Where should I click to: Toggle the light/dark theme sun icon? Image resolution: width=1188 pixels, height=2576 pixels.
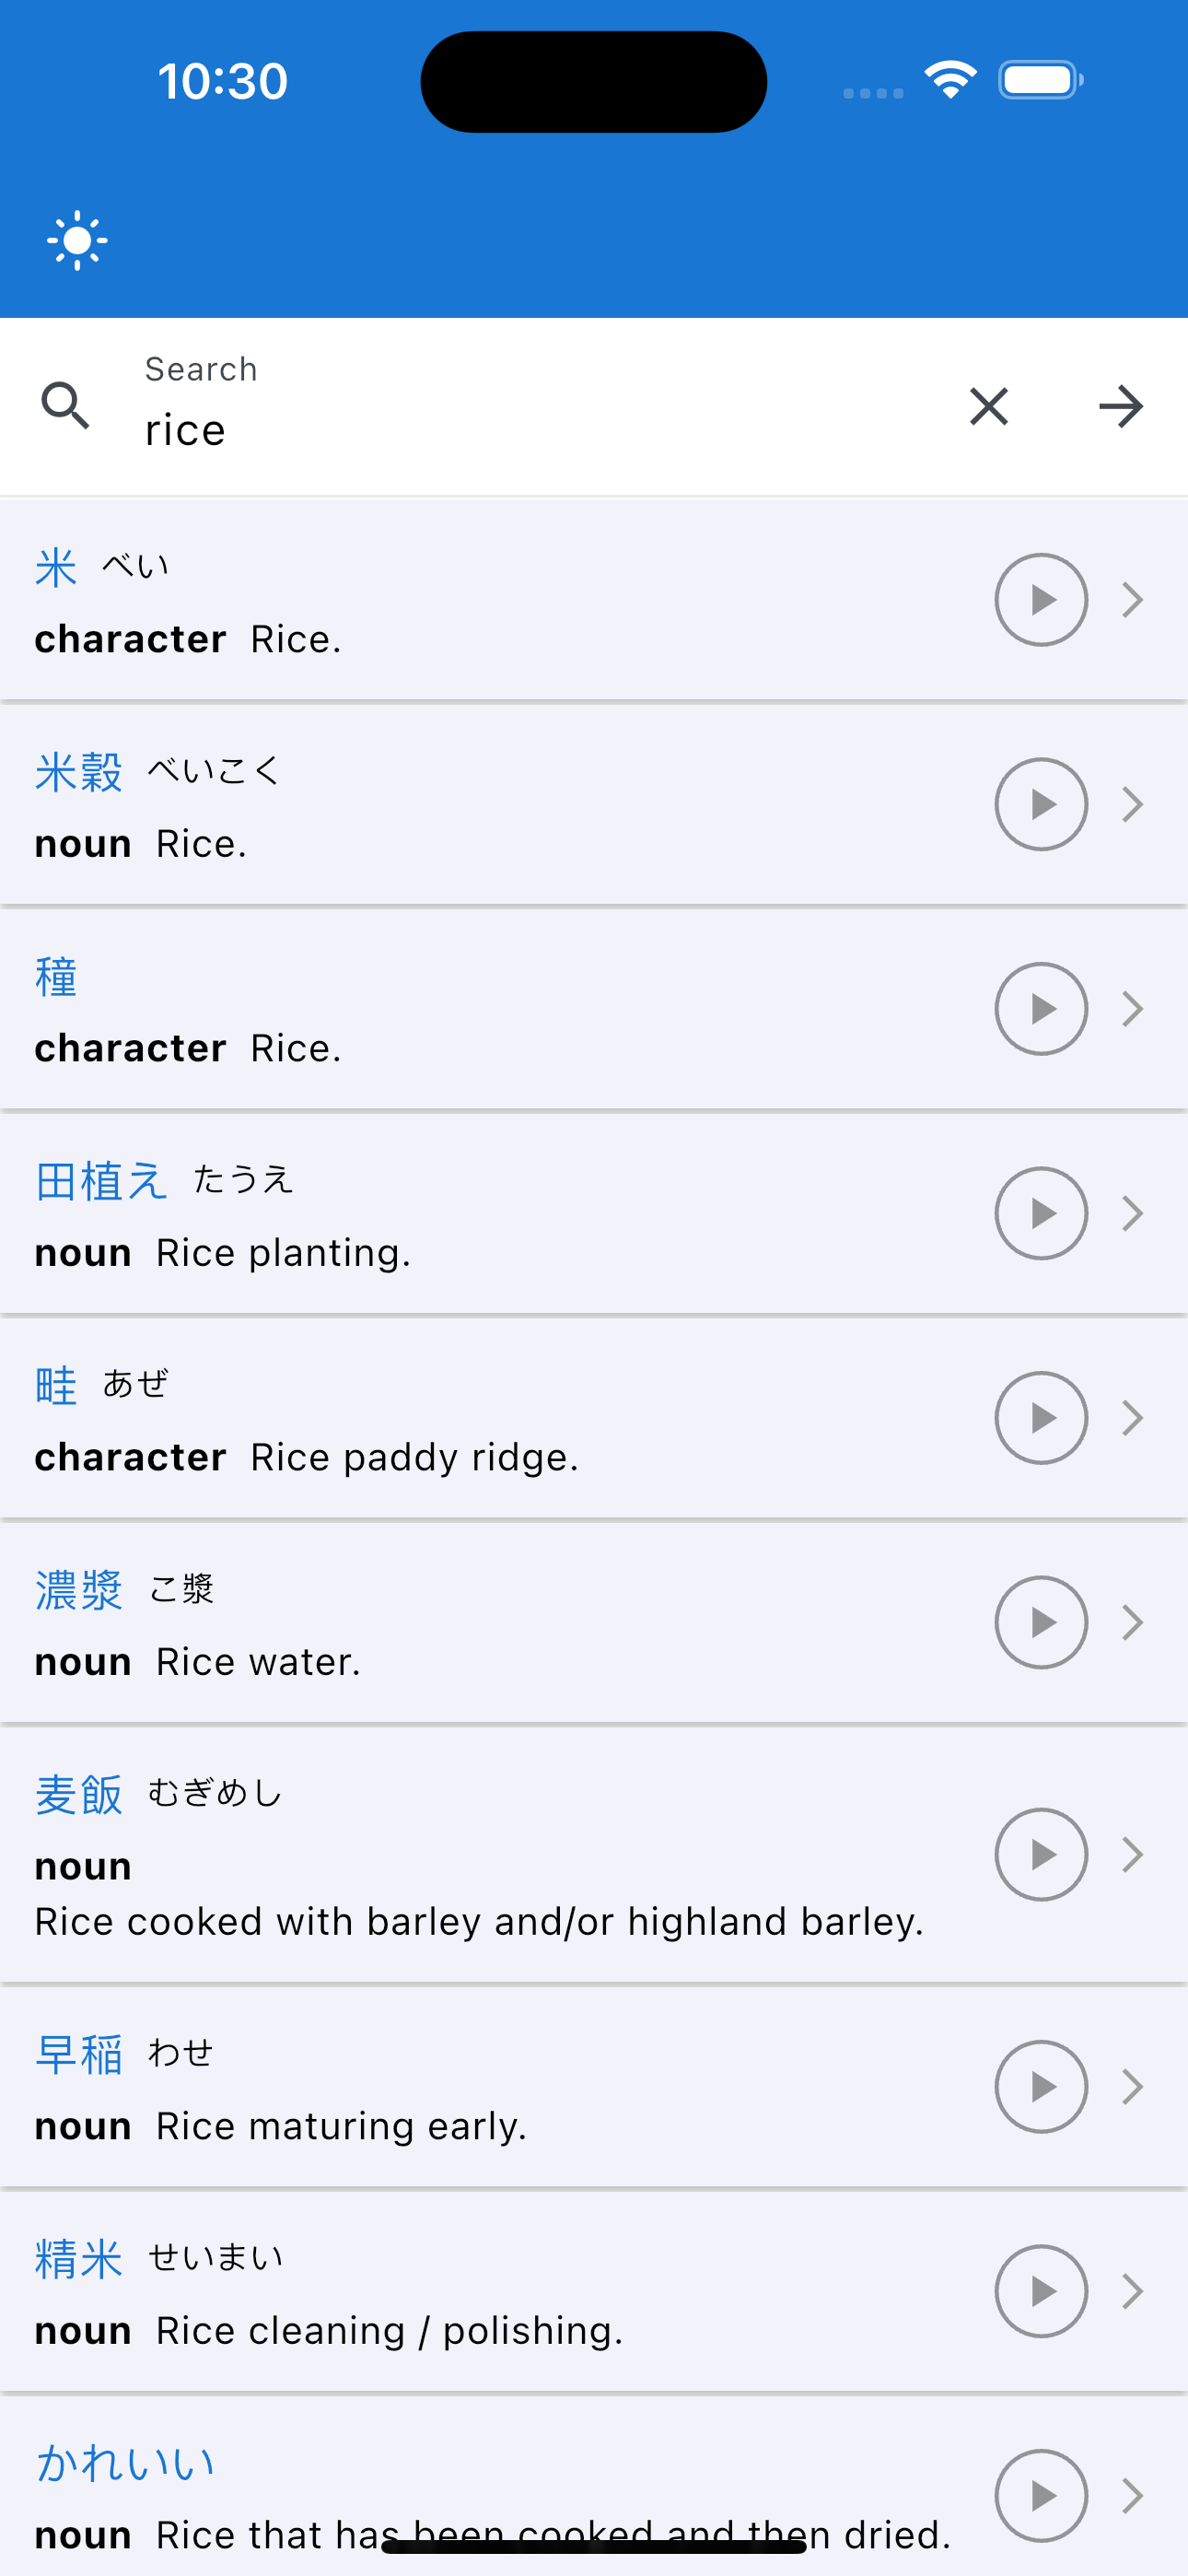click(77, 241)
